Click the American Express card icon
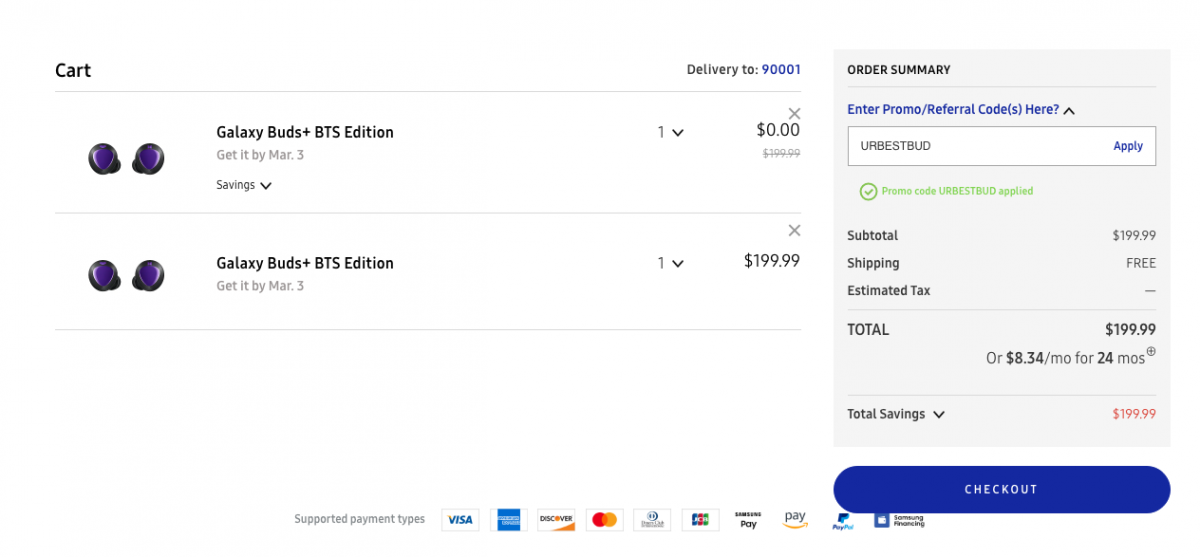Viewport: 1200px width, 557px height. tap(509, 520)
